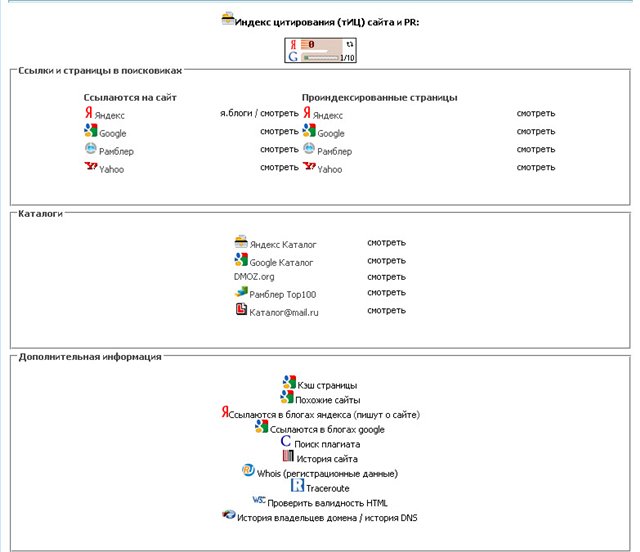Click the DMOZ.org label
This screenshot has height=552, width=640.
(x=254, y=276)
